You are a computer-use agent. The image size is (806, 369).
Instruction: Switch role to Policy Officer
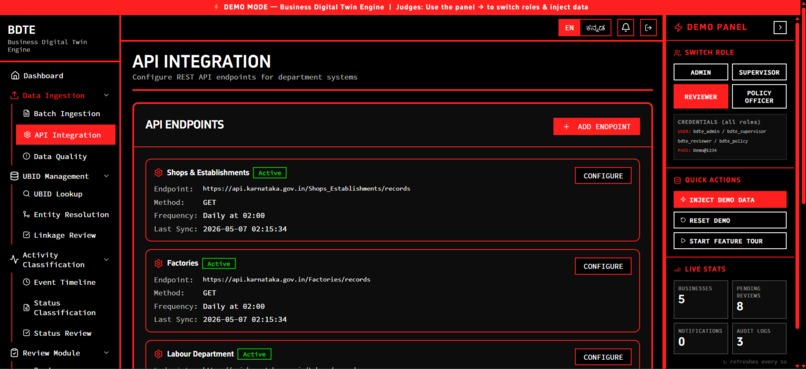pyautogui.click(x=759, y=97)
